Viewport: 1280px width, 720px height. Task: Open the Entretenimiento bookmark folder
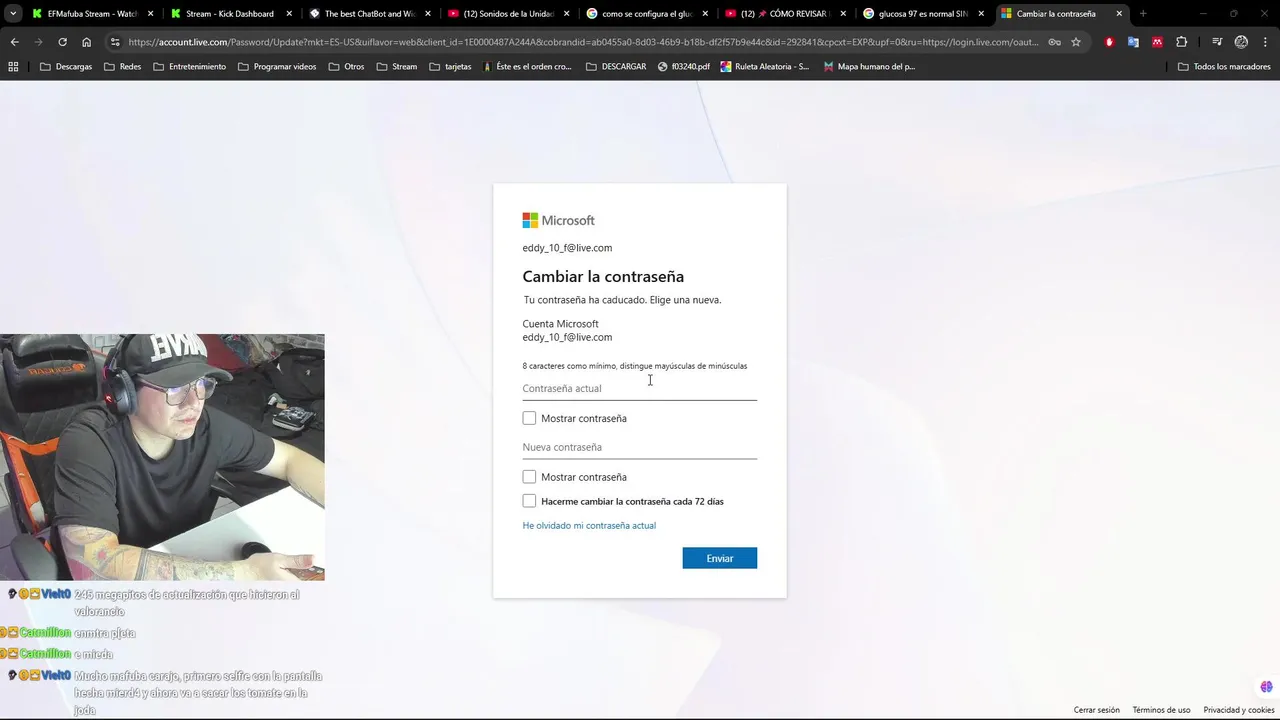coord(189,67)
